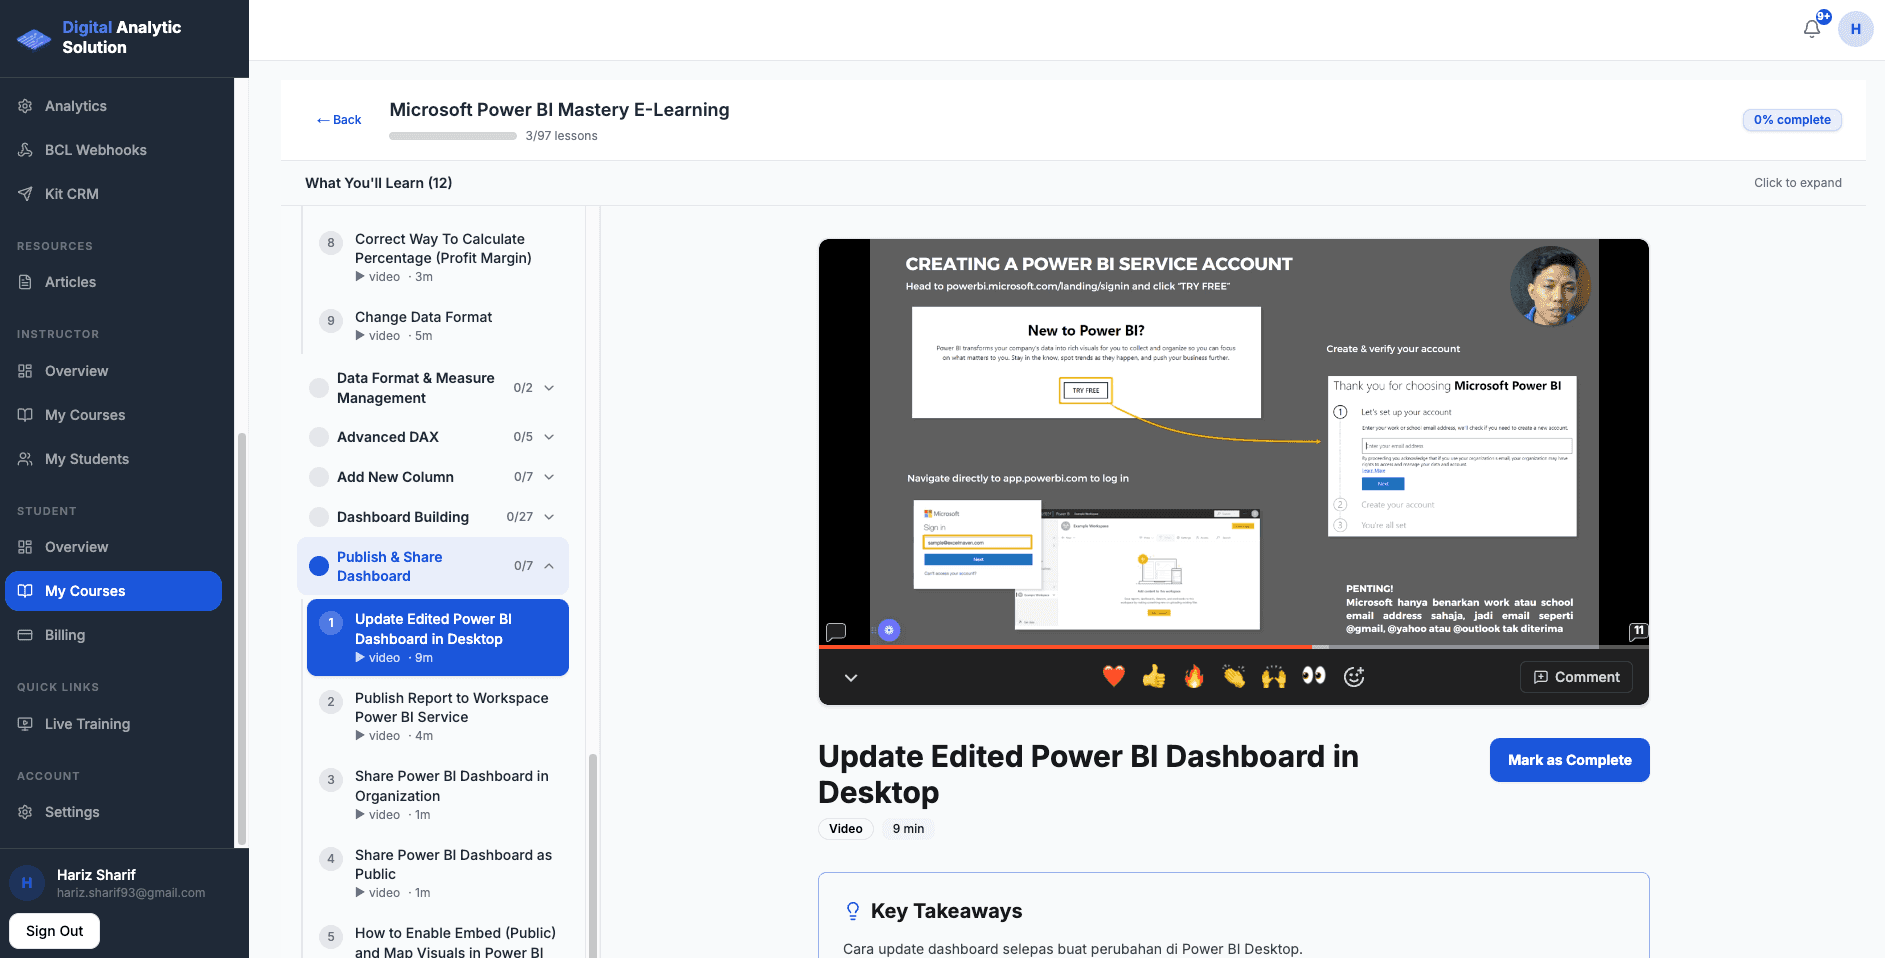Toggle Advanced DAX completion circle
Screen dimensions: 1885x958
(319, 437)
